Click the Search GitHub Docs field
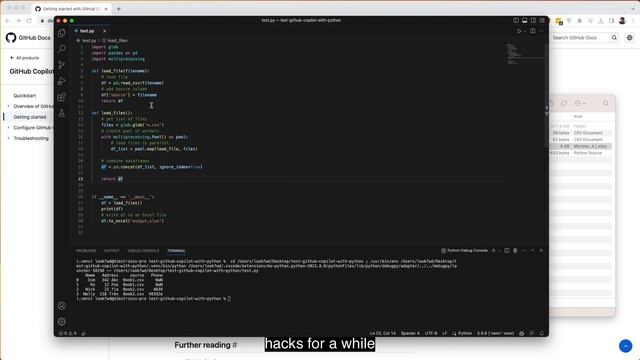Screen dimensions: 640x360 [580, 38]
